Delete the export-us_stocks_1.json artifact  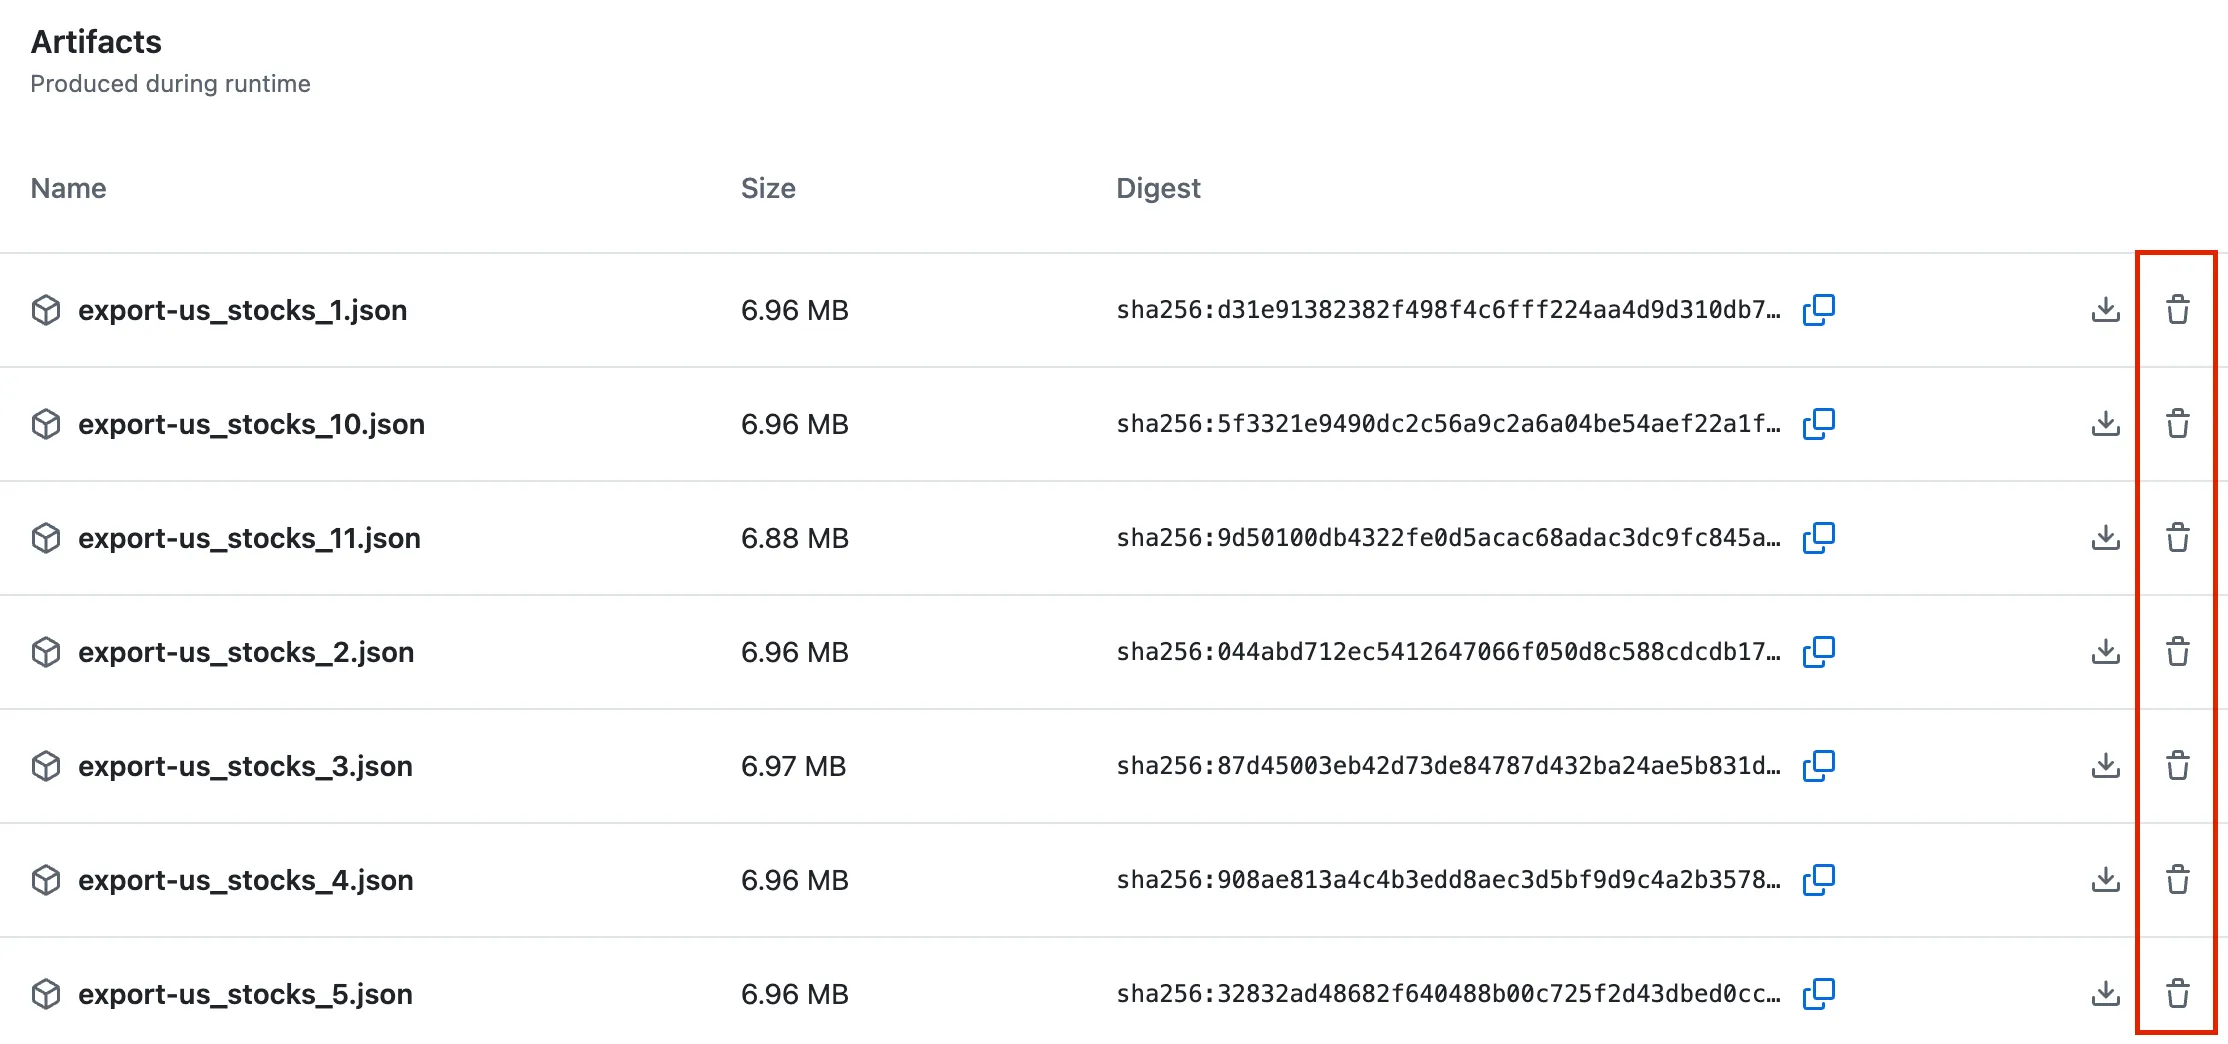point(2177,310)
